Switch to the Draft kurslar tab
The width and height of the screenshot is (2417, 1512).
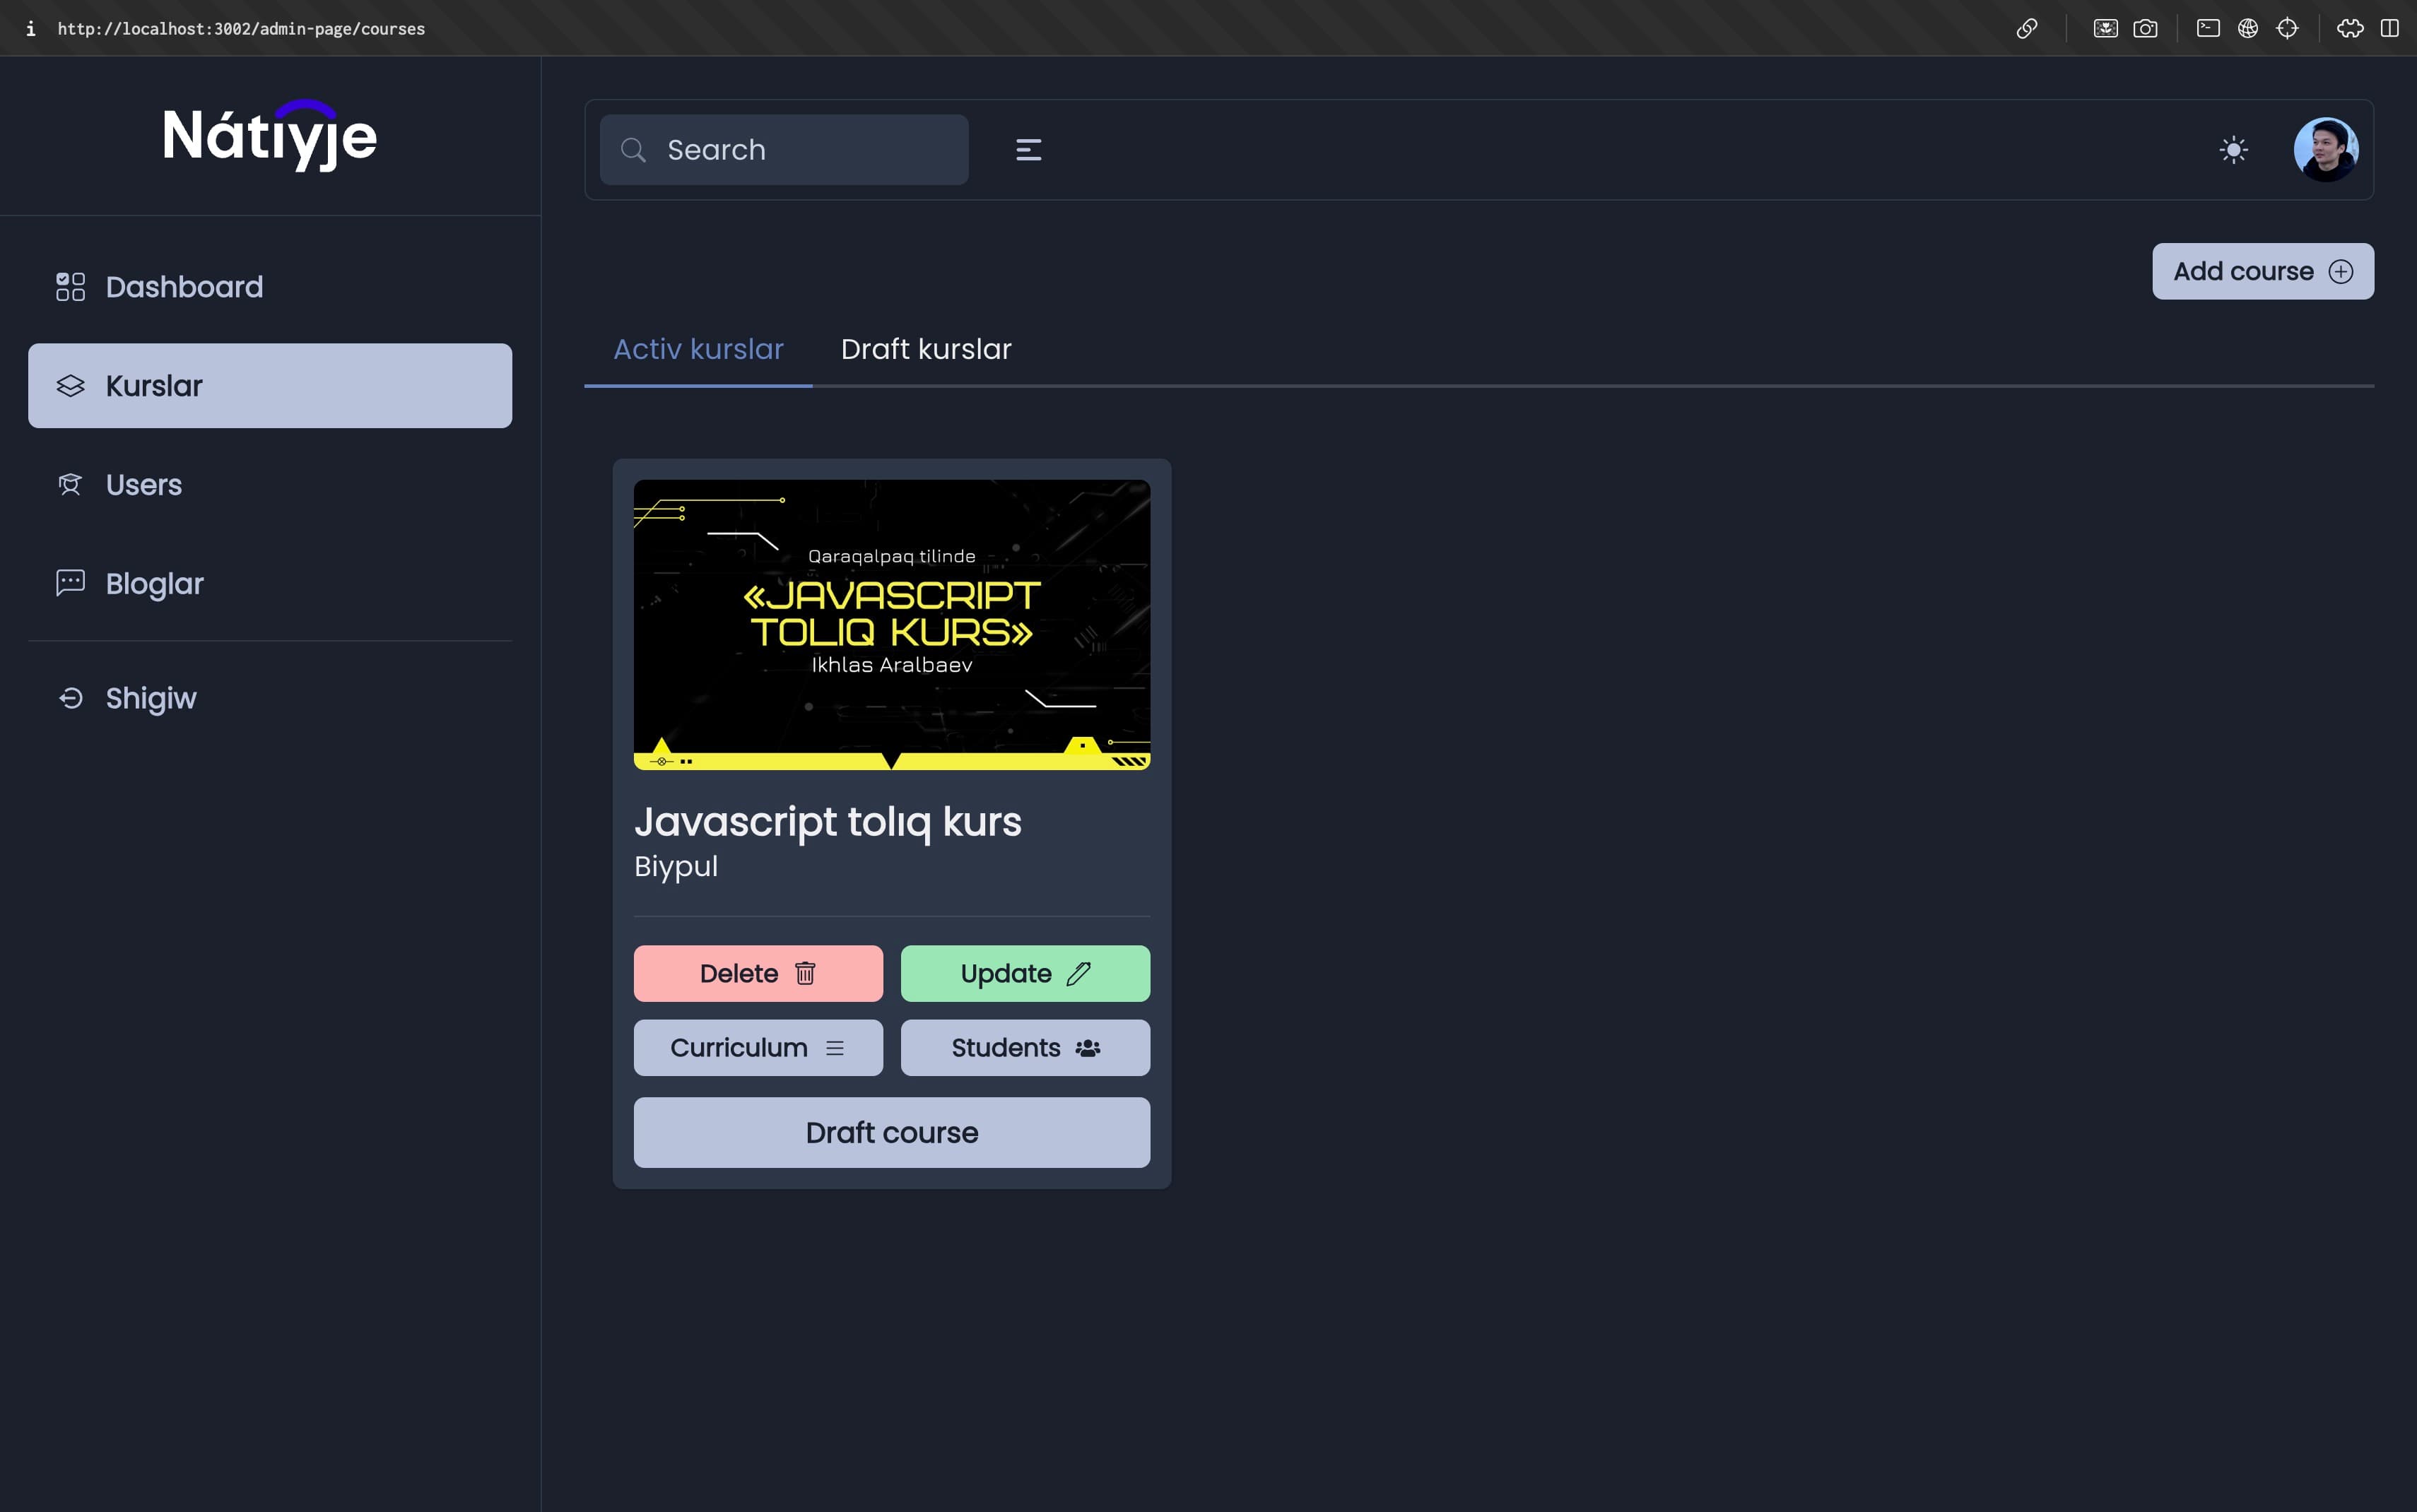click(x=925, y=348)
